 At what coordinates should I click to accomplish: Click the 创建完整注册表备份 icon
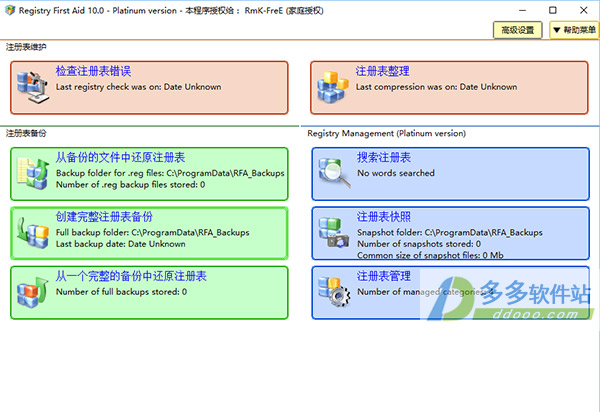click(x=33, y=233)
